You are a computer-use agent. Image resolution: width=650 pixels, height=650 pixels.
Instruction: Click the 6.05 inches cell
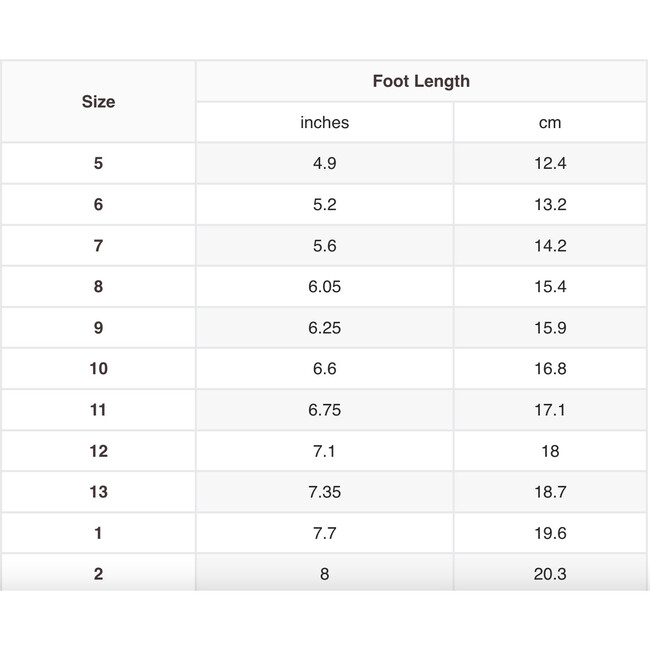point(324,287)
